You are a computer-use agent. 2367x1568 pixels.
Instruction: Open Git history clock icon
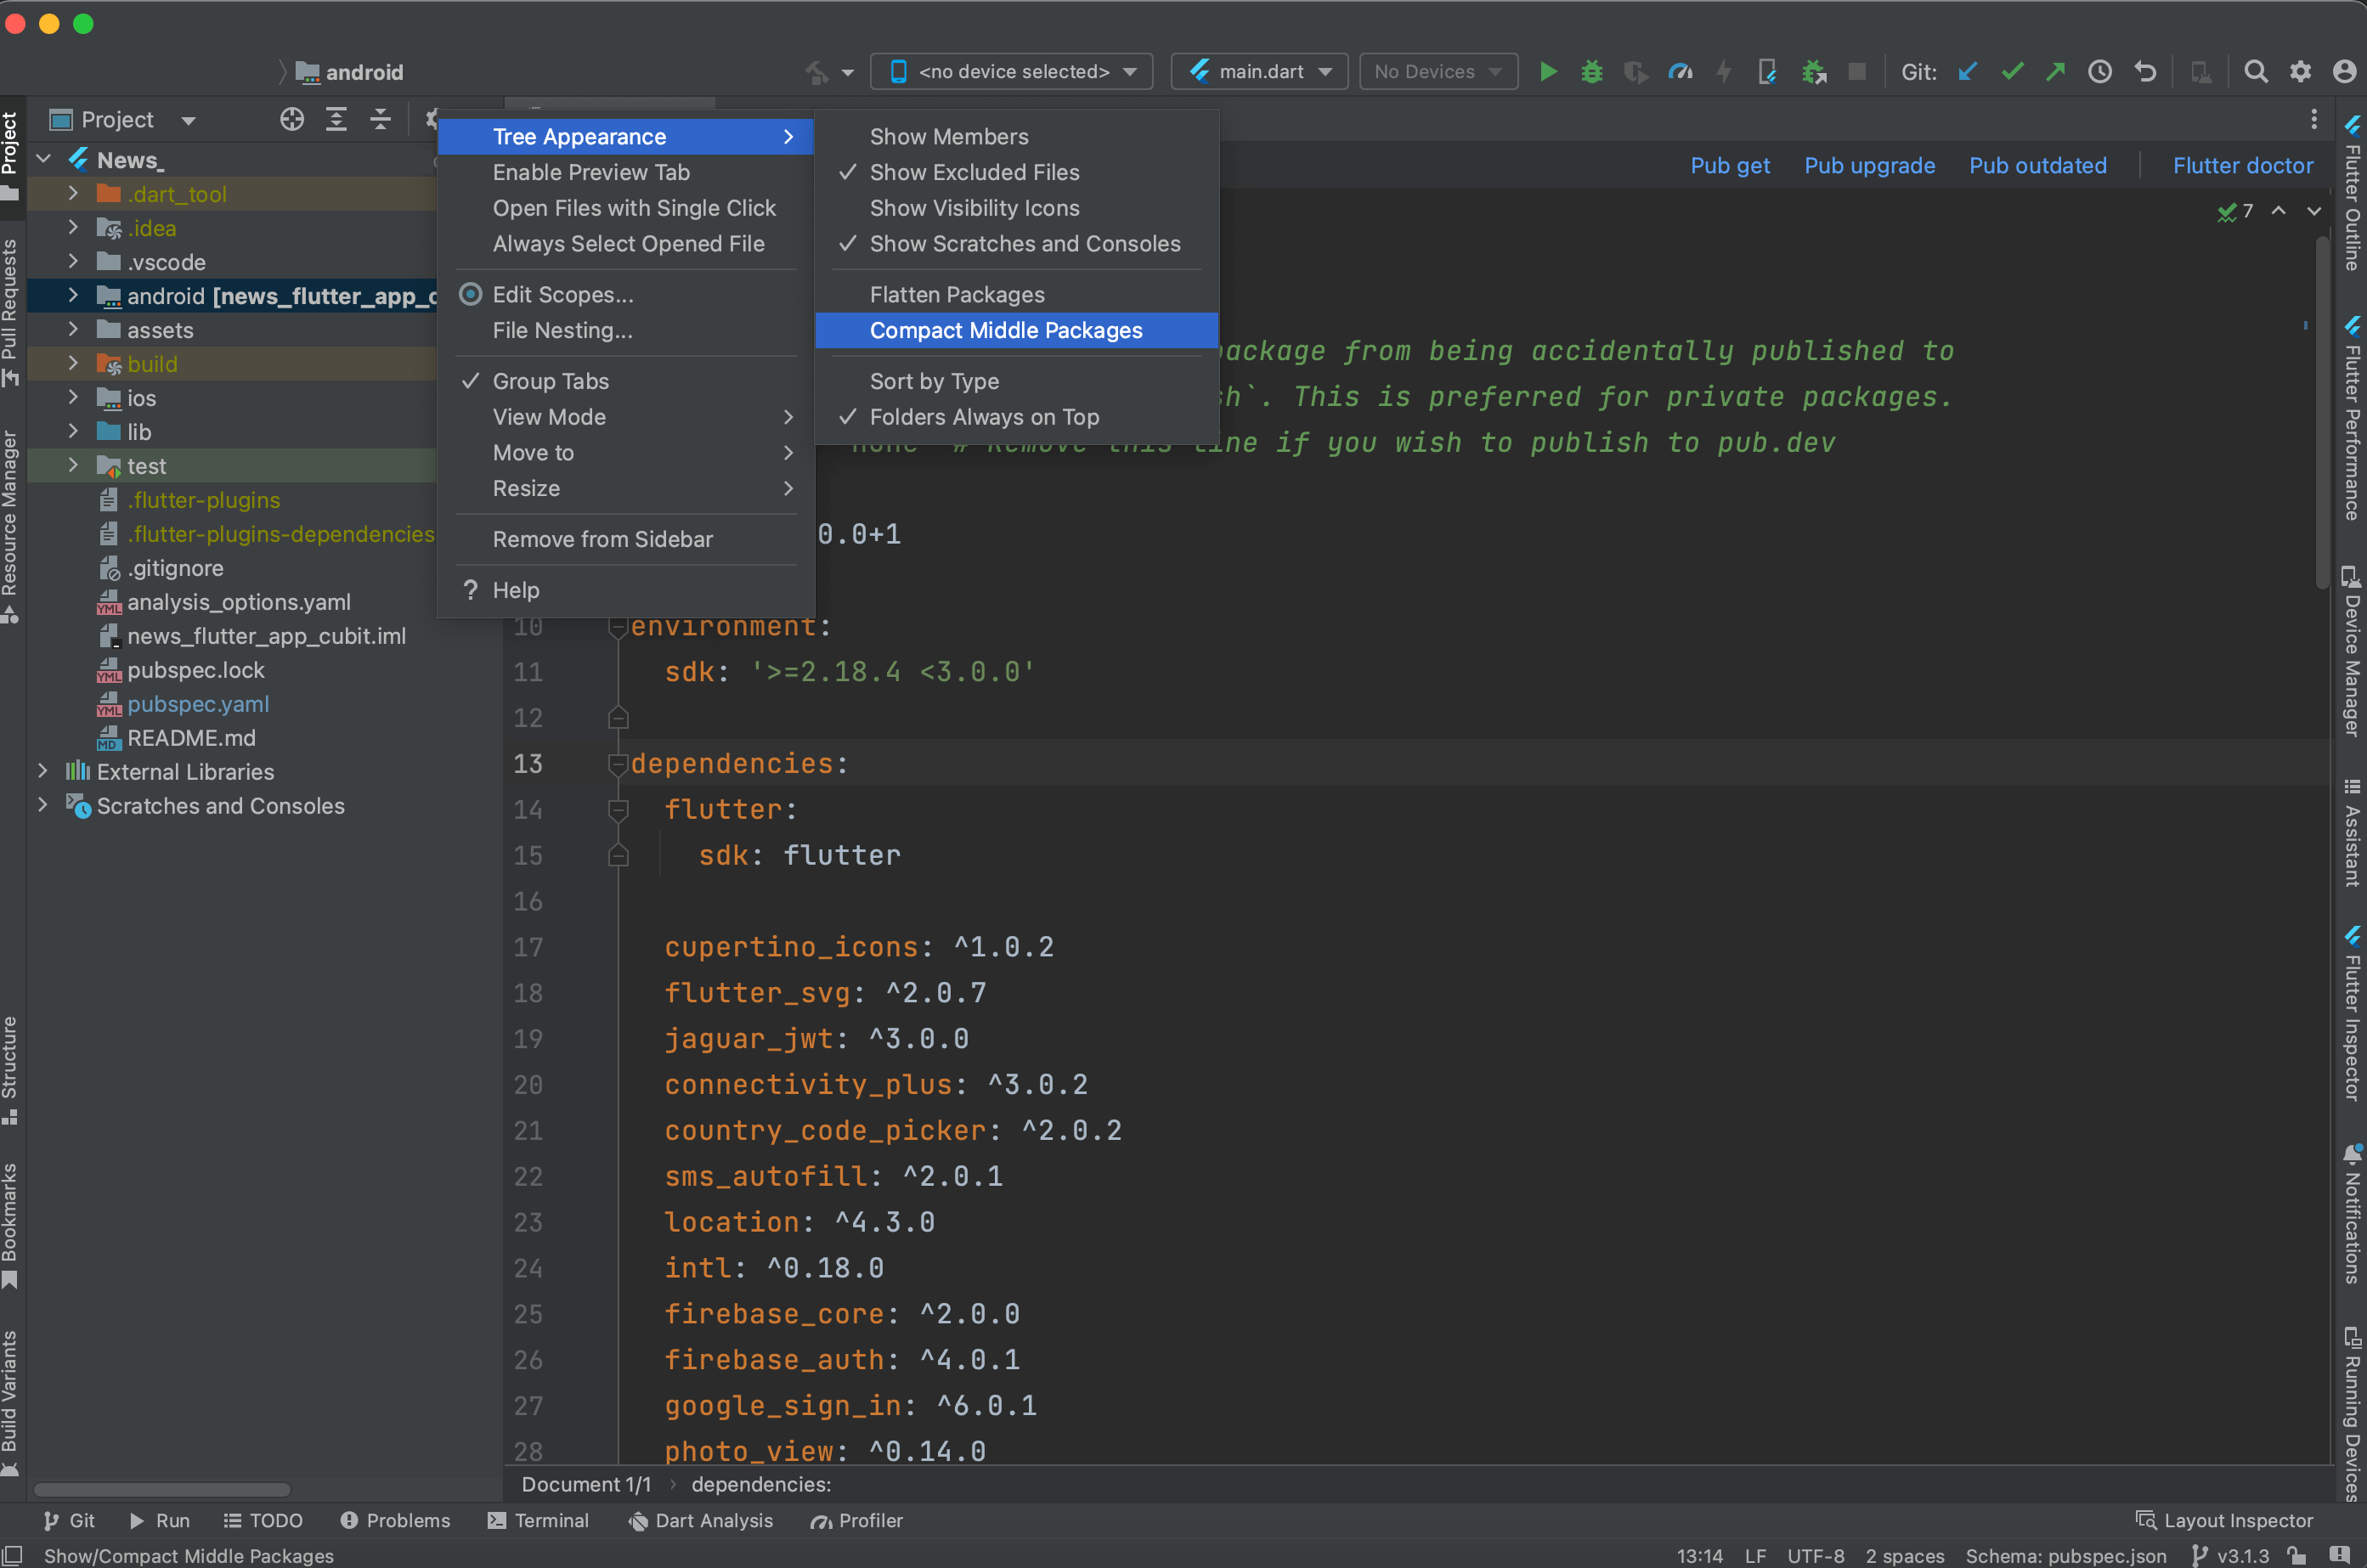[2099, 71]
